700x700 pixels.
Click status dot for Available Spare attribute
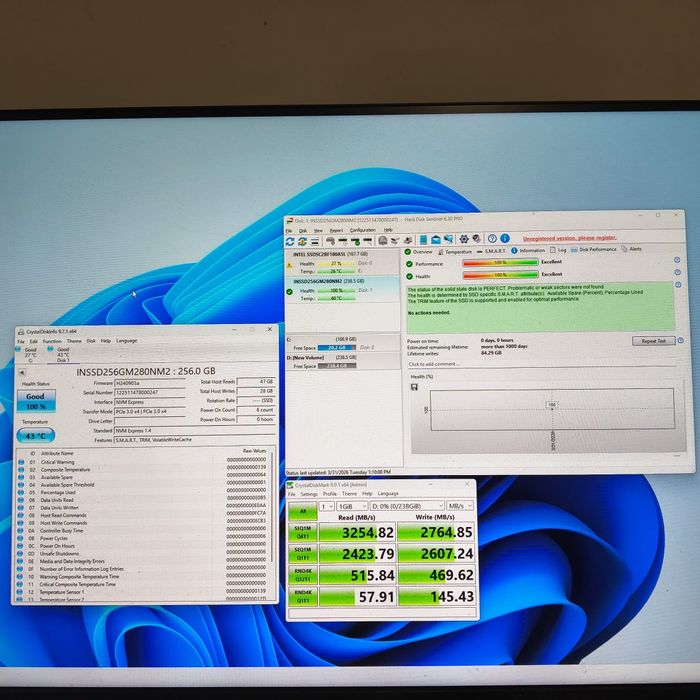click(x=21, y=477)
